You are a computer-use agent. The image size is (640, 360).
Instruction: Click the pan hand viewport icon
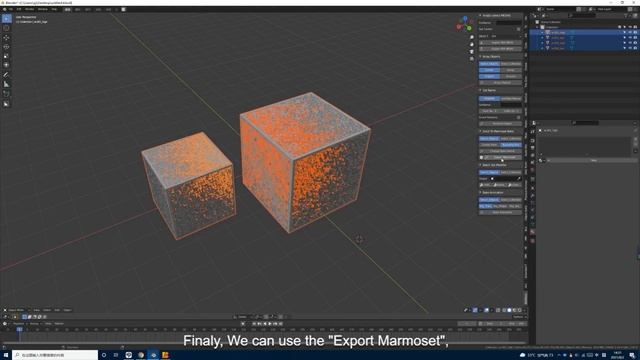point(472,44)
